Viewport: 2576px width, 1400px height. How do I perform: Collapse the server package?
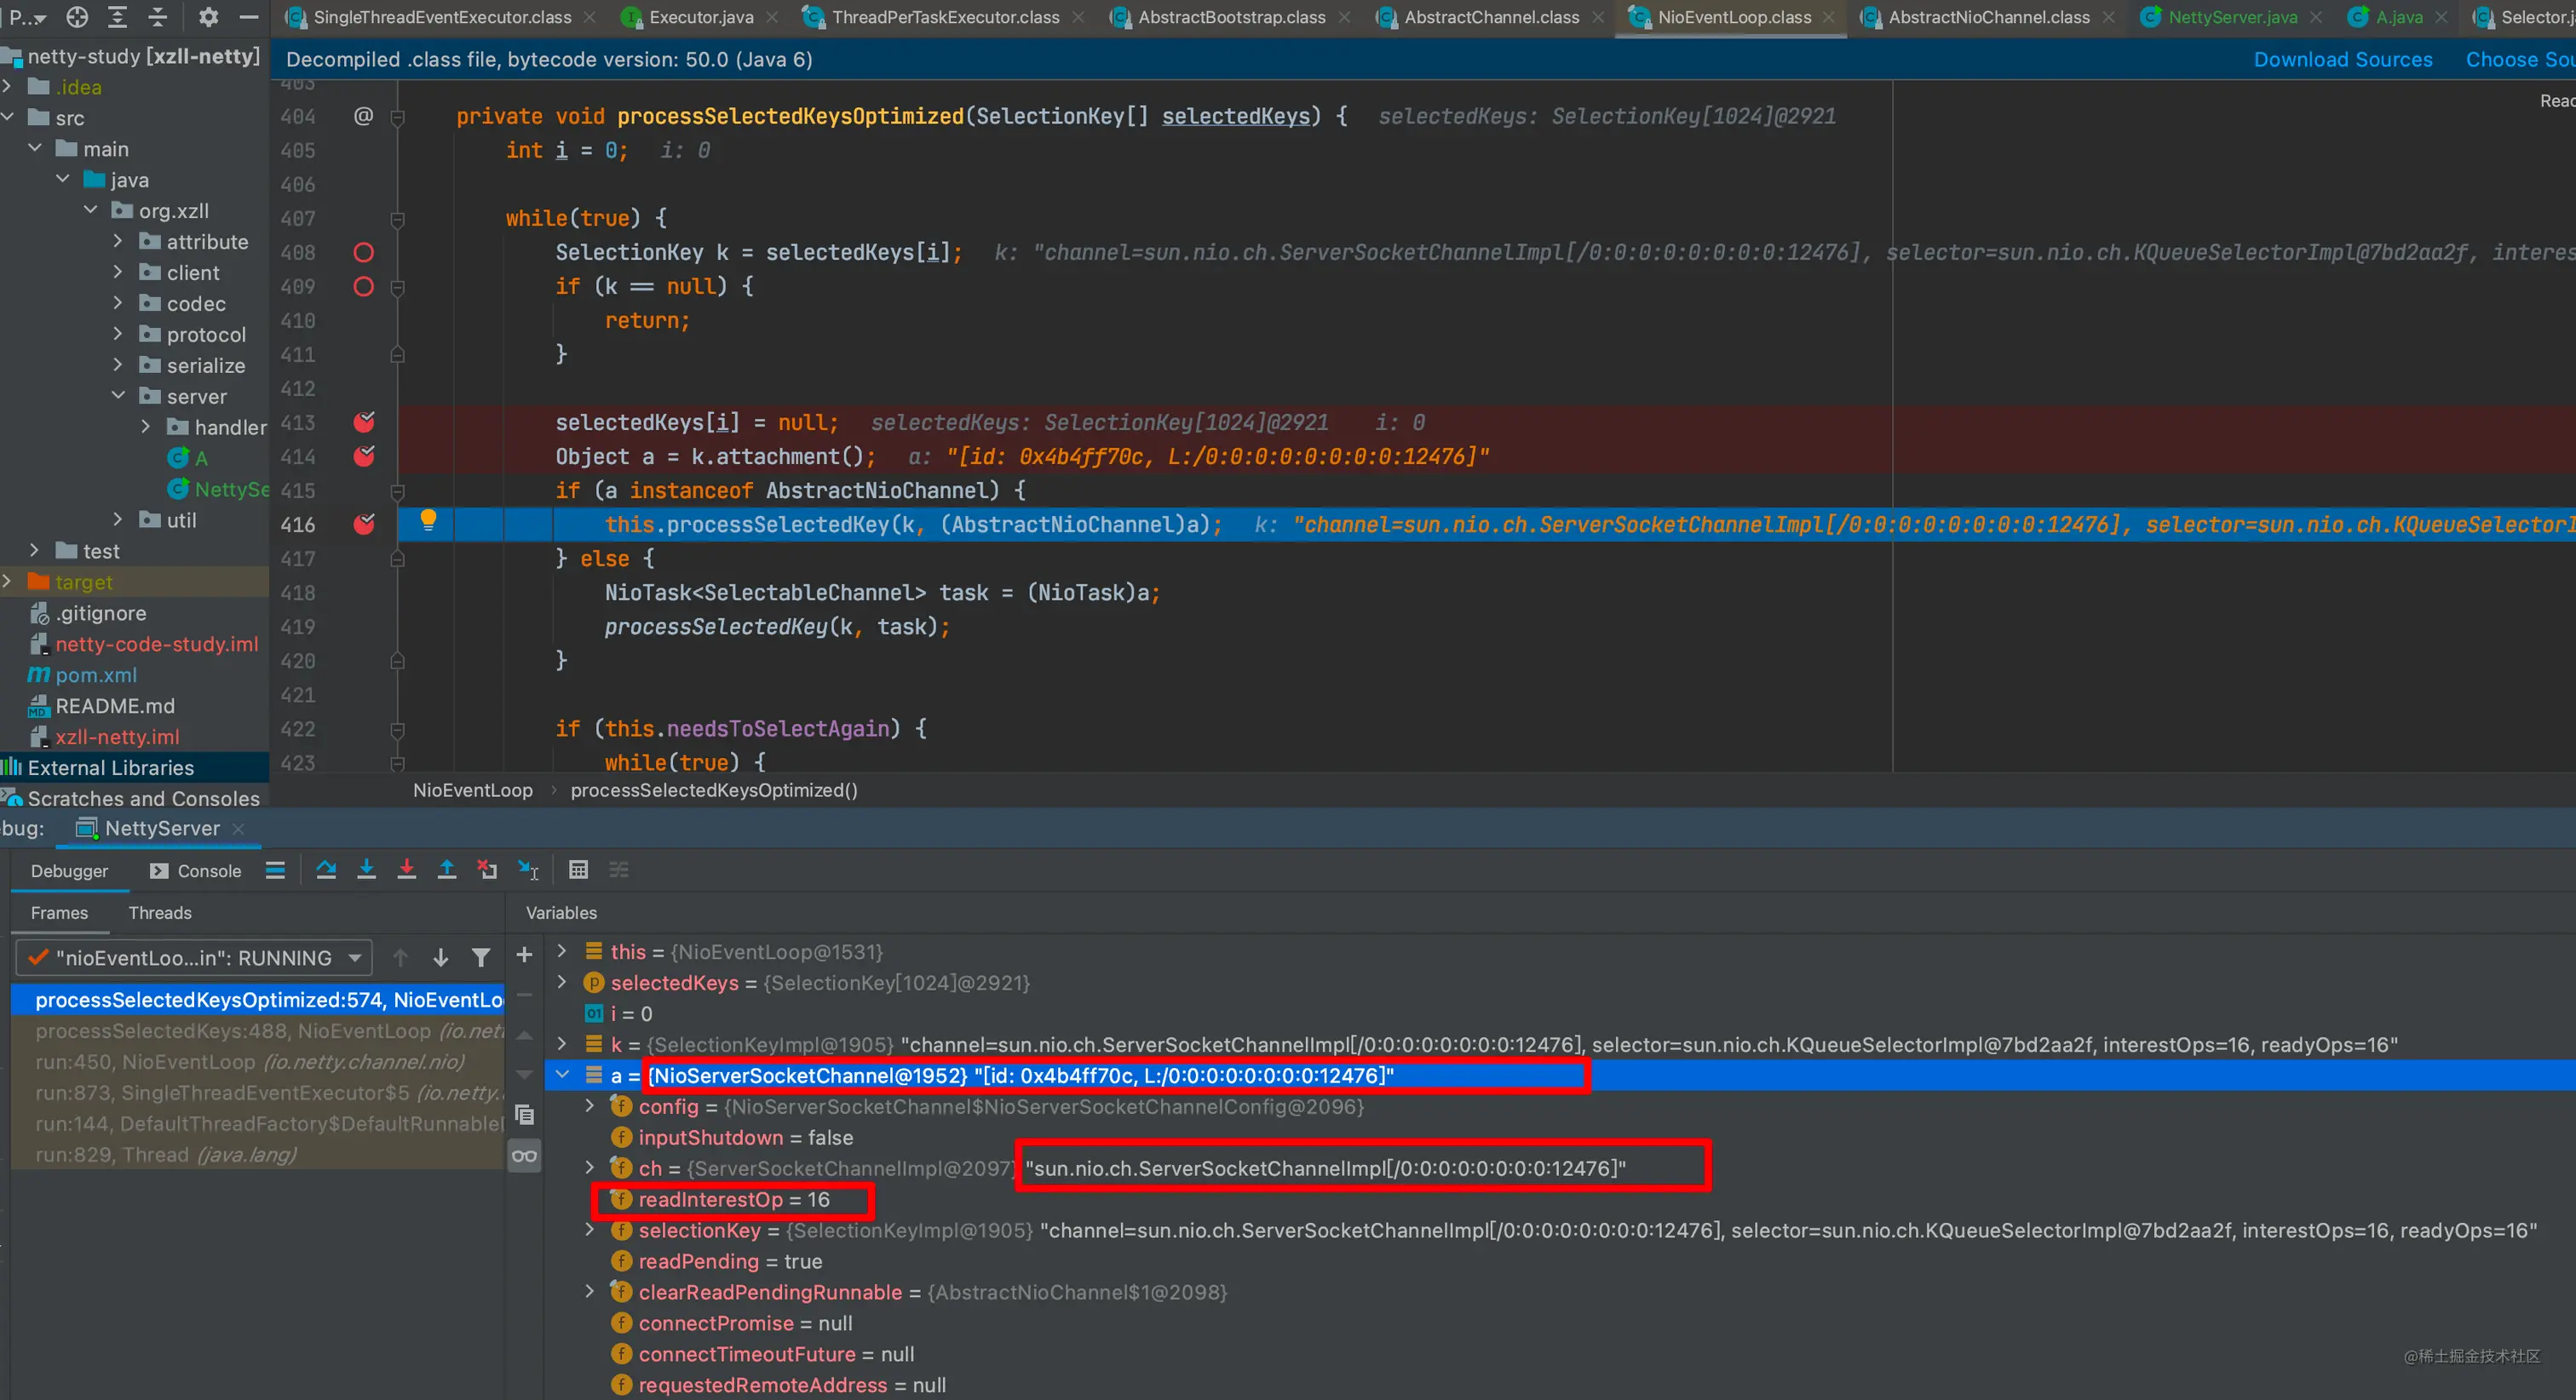(x=118, y=396)
